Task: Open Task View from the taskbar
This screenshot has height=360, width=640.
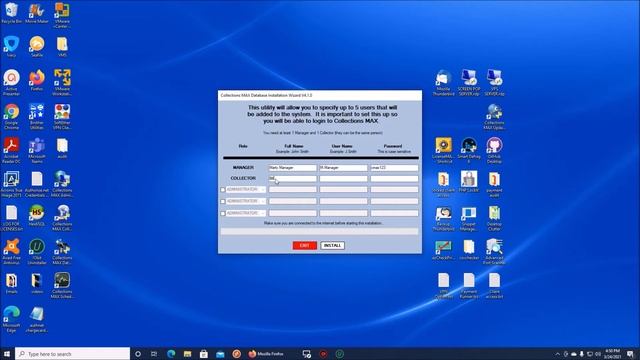Action: (154, 354)
